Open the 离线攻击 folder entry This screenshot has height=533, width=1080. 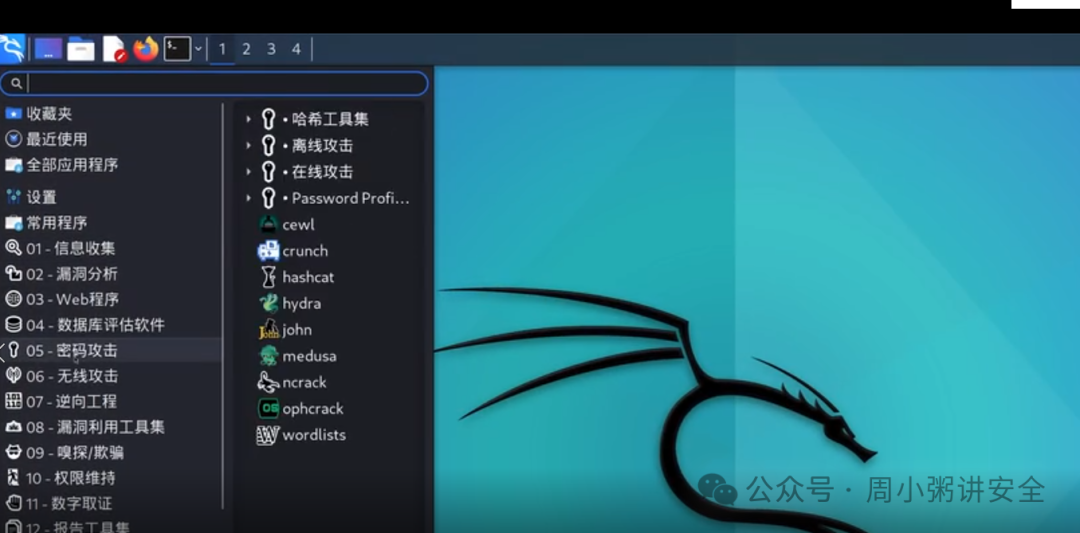[x=307, y=145]
